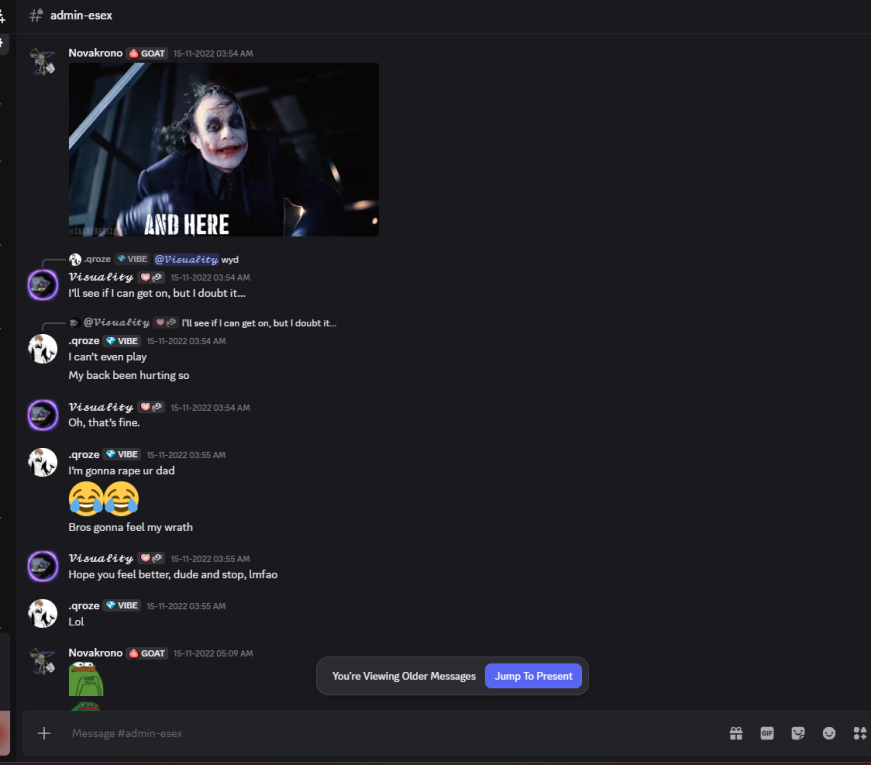Click the @Visuality mention in the 'wyd' reply preview
871x765 pixels.
click(x=186, y=259)
